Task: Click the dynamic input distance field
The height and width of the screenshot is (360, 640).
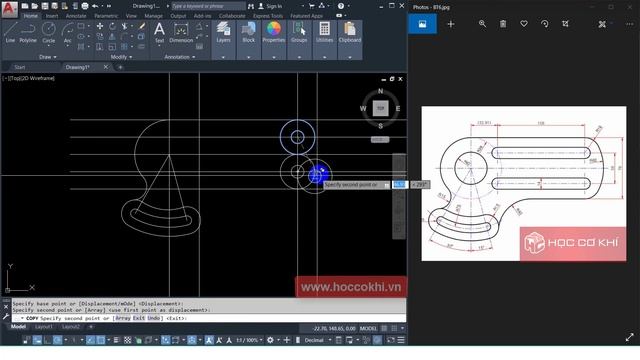Action: tap(400, 185)
